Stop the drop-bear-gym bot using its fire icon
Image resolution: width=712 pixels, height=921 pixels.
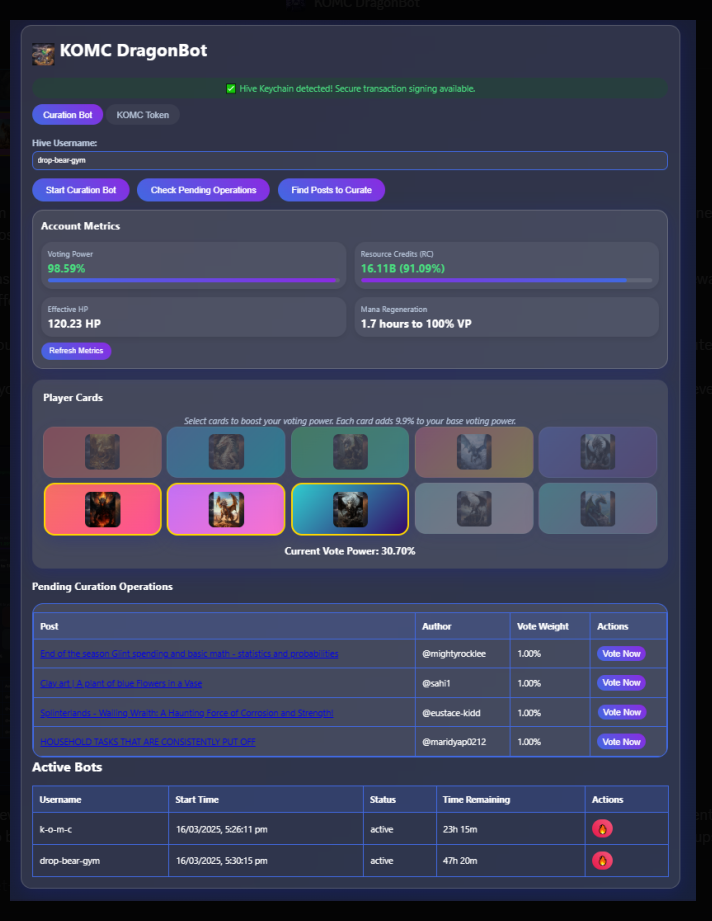pos(602,861)
